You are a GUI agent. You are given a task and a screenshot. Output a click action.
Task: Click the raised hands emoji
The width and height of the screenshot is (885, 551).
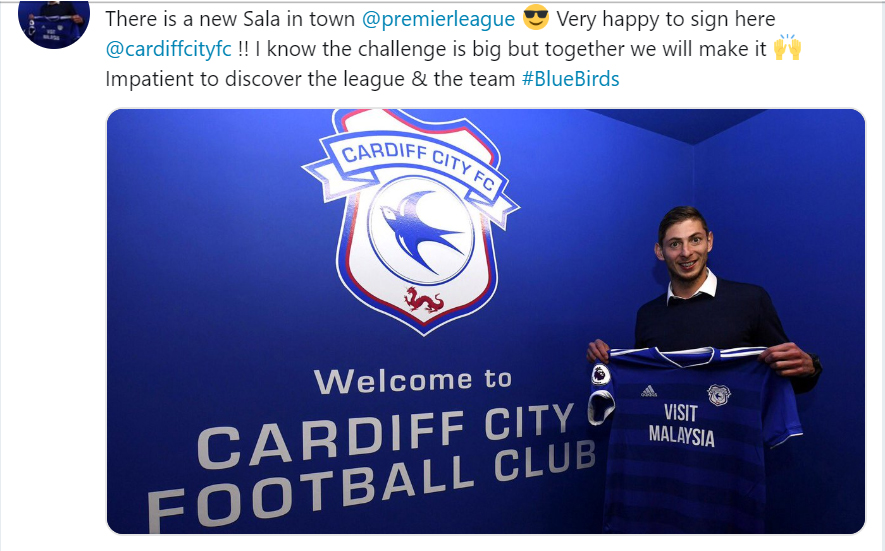(787, 47)
